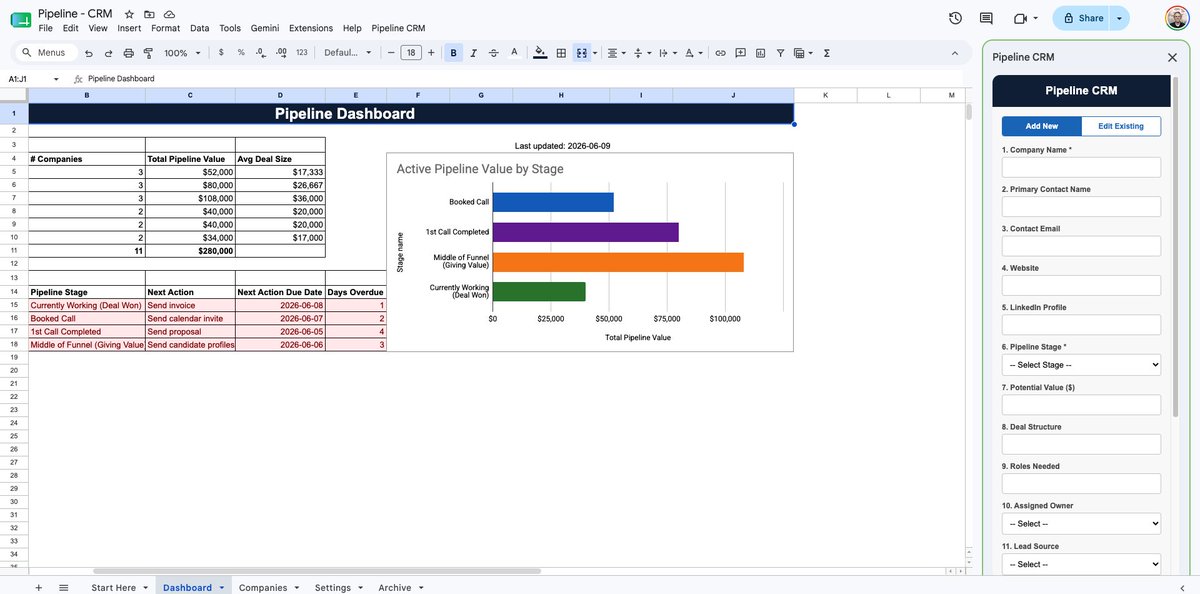Screen dimensions: 1200x594
Task: Open Share options dropdown arrow
Action: click(x=1119, y=18)
